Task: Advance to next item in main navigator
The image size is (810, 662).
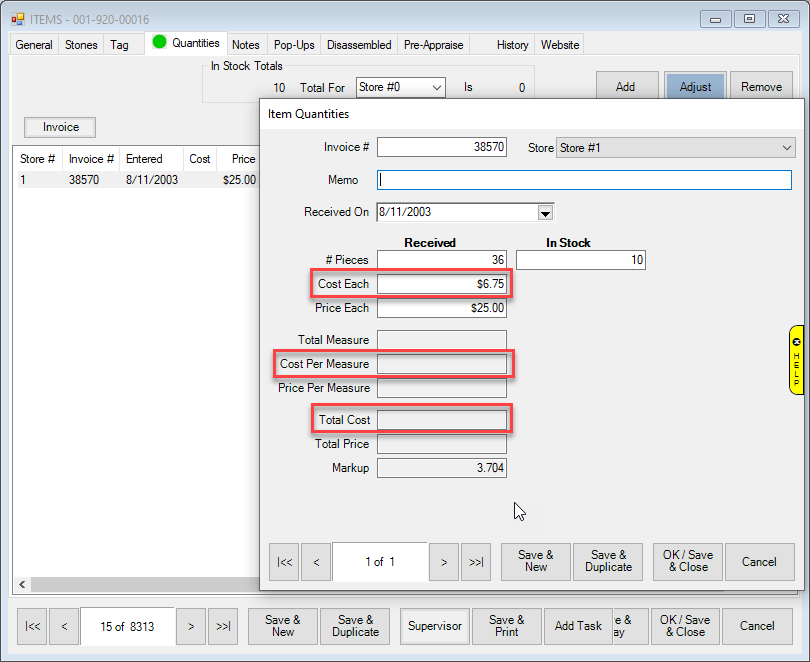Action: [191, 626]
